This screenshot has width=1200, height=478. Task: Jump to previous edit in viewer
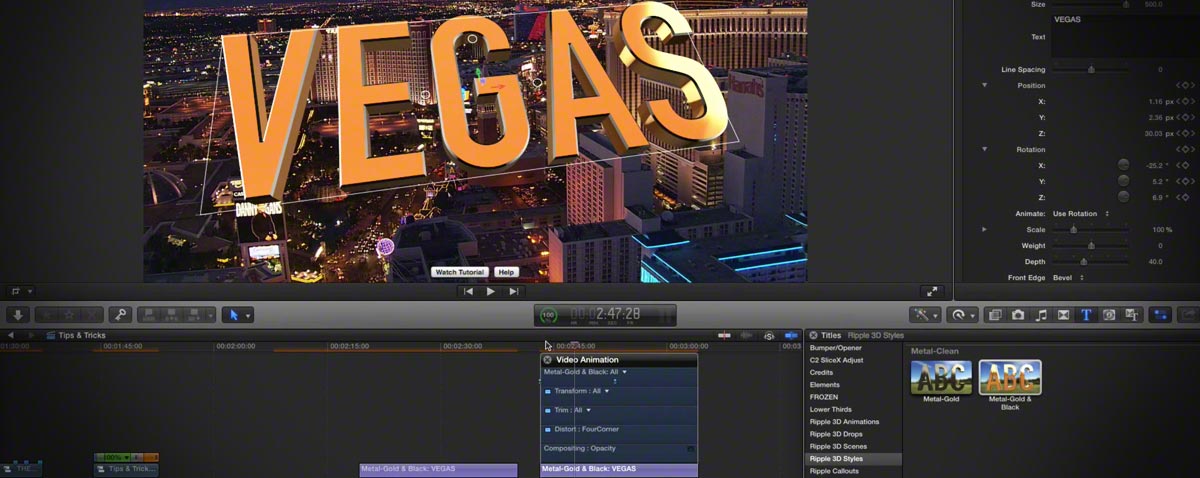tap(467, 291)
